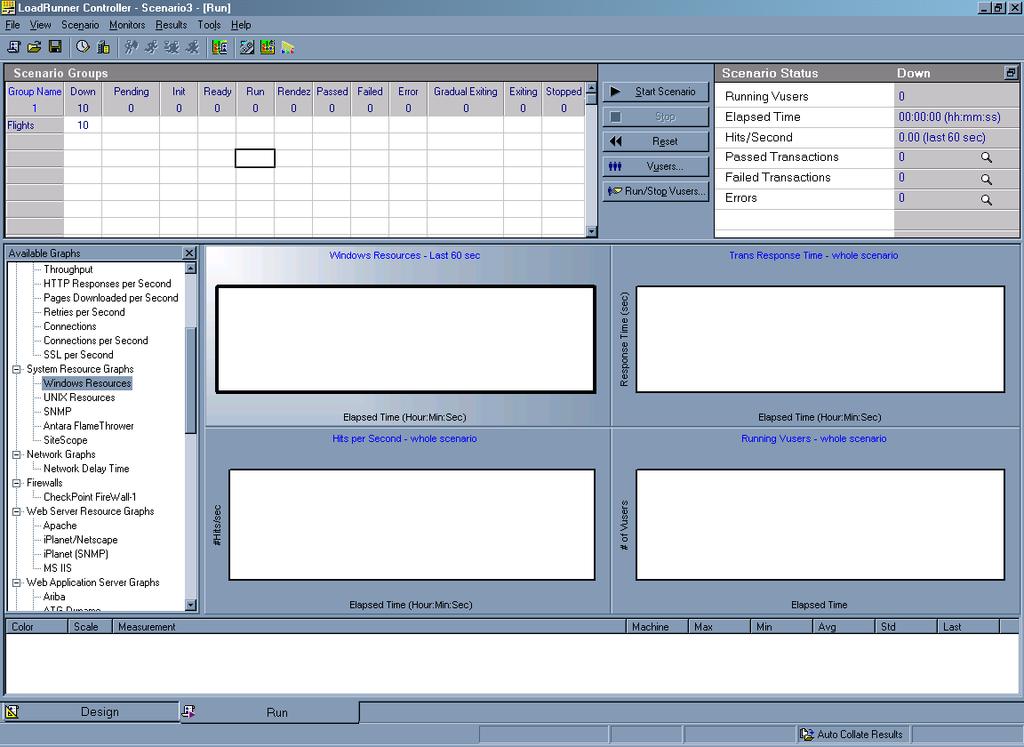Select Throughput in graph tree
The image size is (1024, 747).
tap(68, 270)
